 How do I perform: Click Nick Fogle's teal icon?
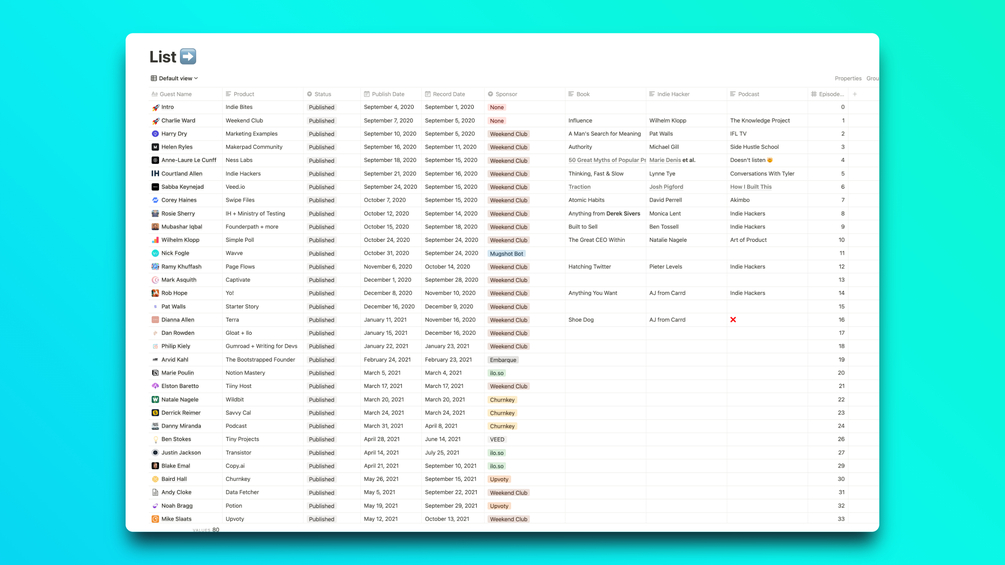155,253
